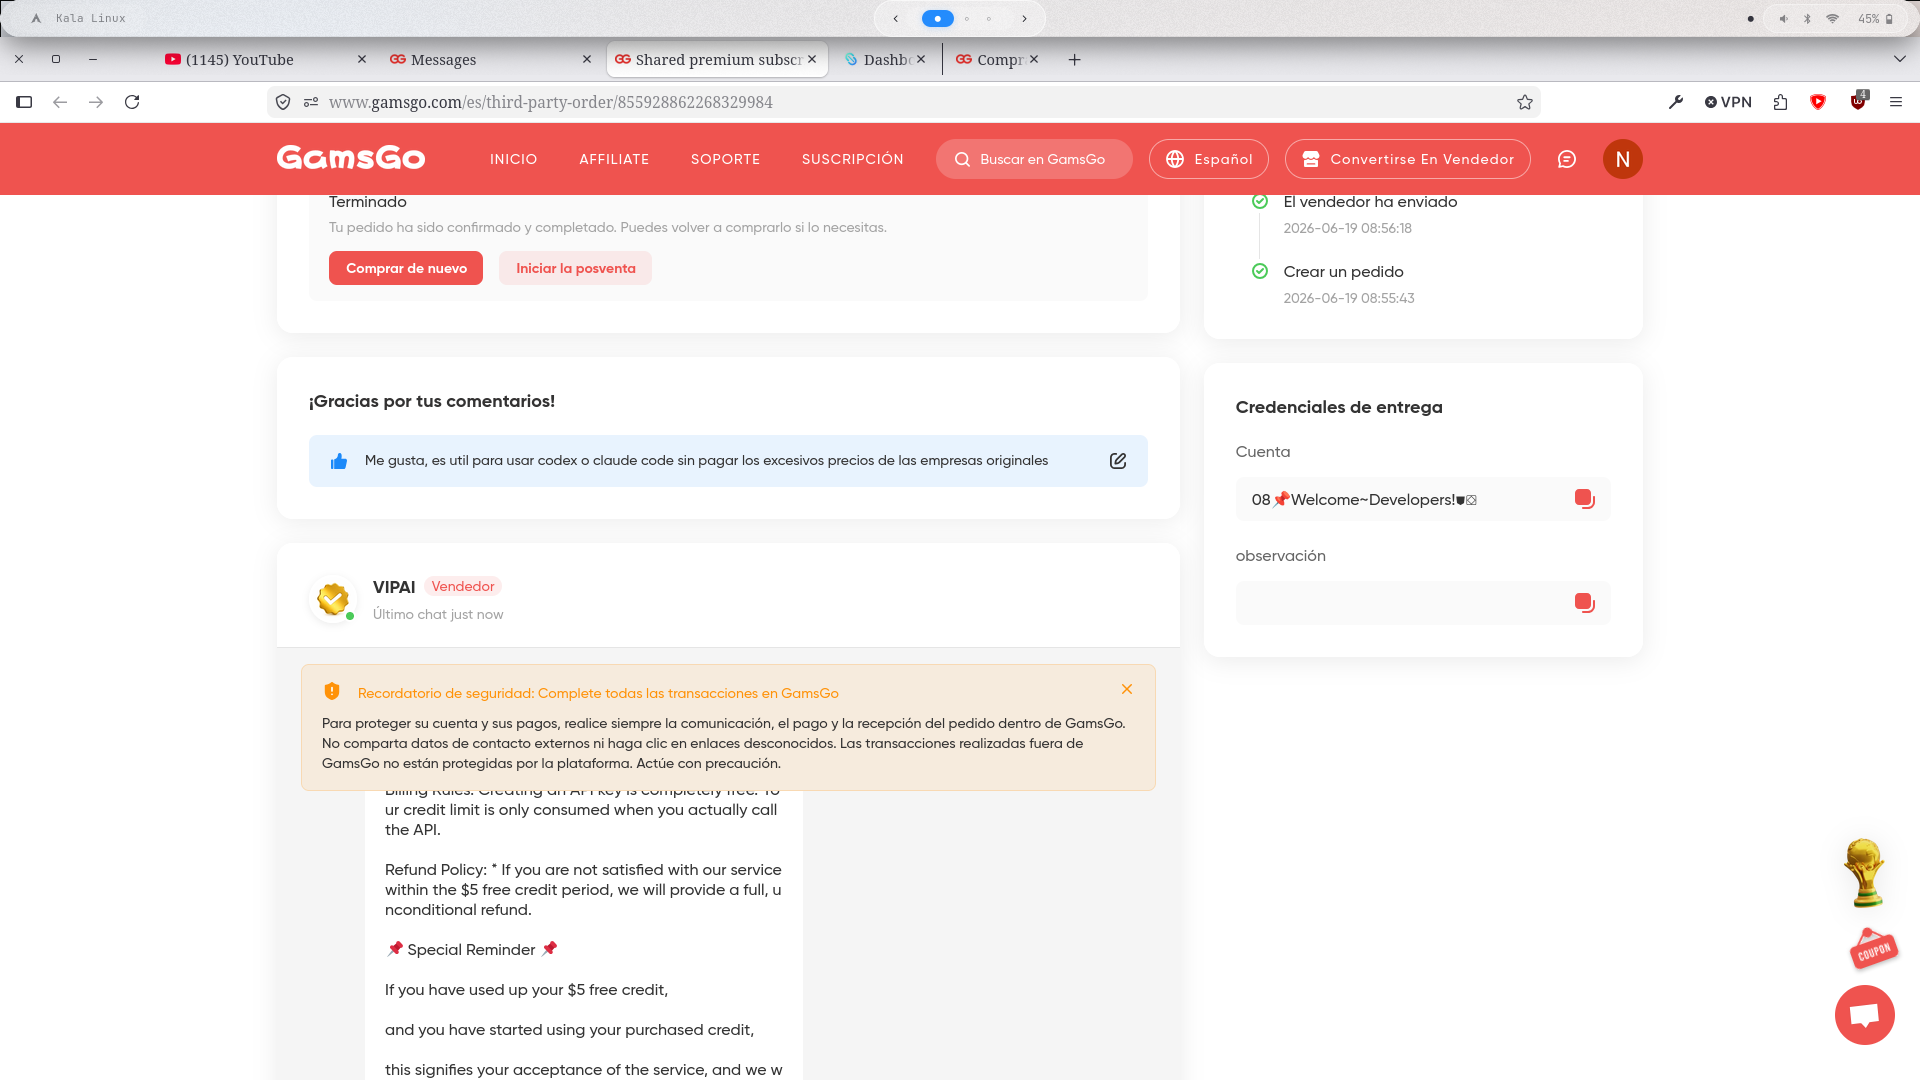Open a new browser tab
Screen dimensions: 1920x1080
pyautogui.click(x=1074, y=60)
